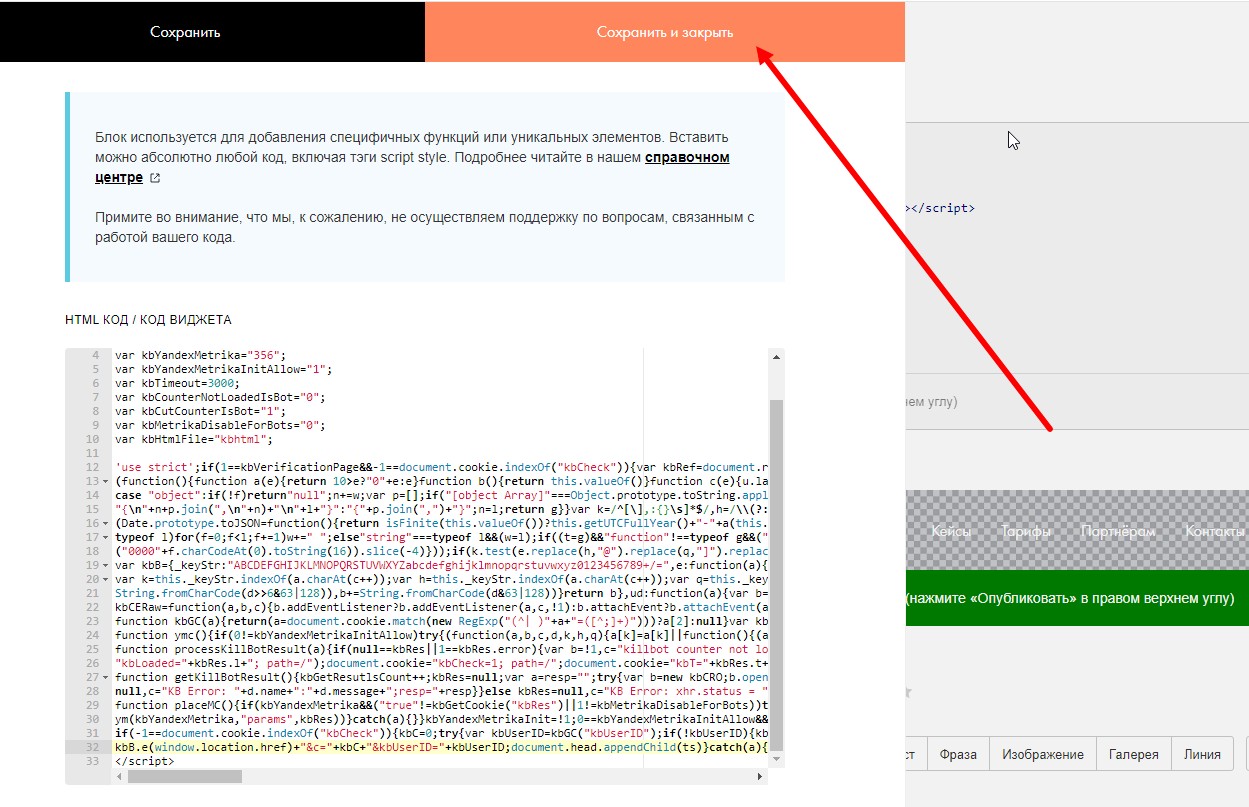Click line number 4 in gutter

tap(95, 355)
